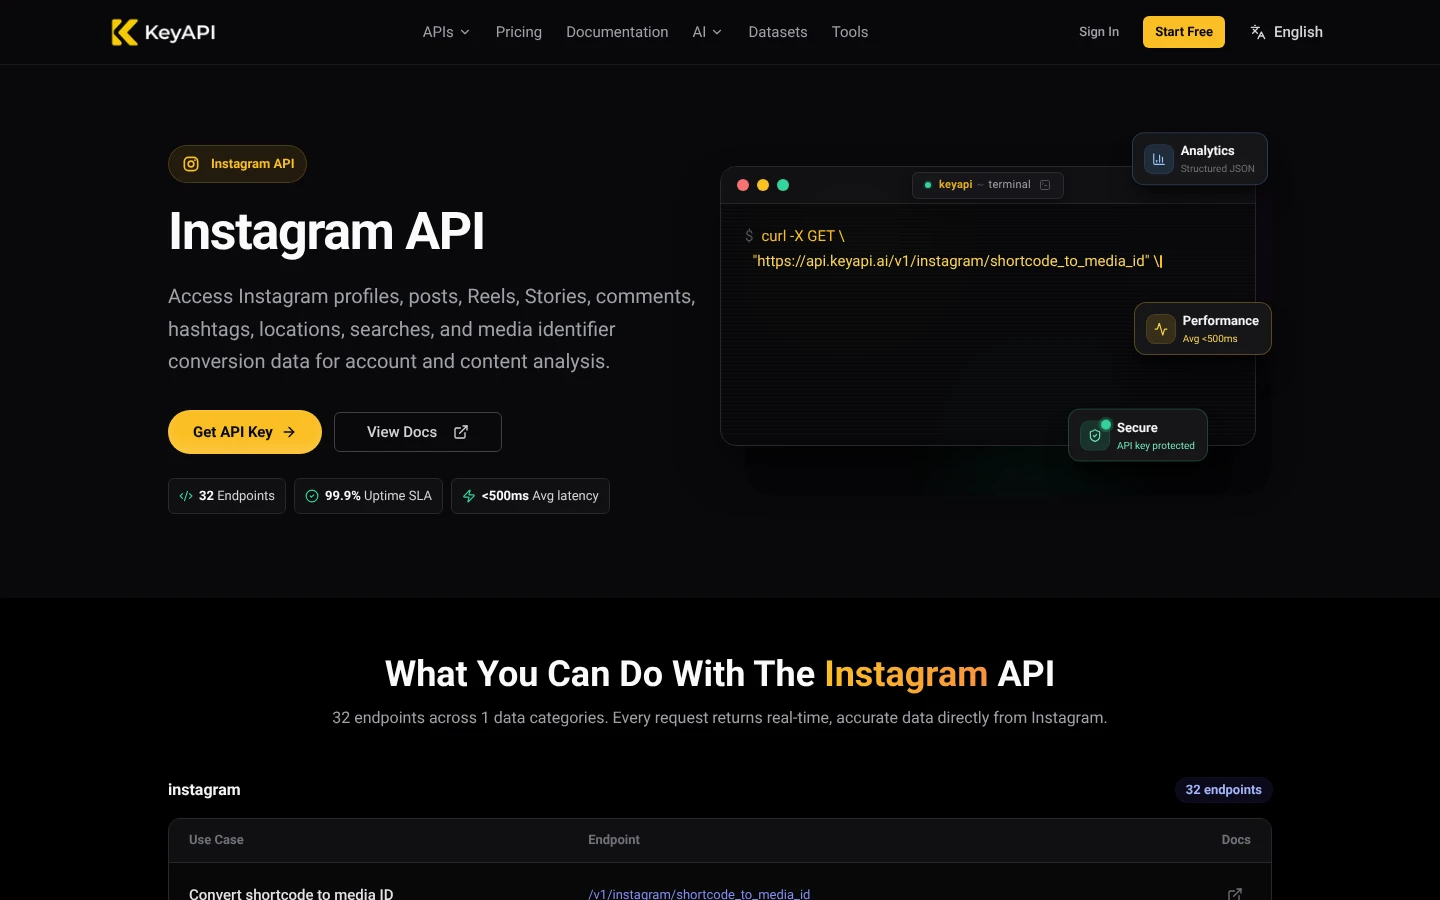The image size is (1440, 900).
Task: Click the large Instagram API page heading
Action: click(326, 232)
